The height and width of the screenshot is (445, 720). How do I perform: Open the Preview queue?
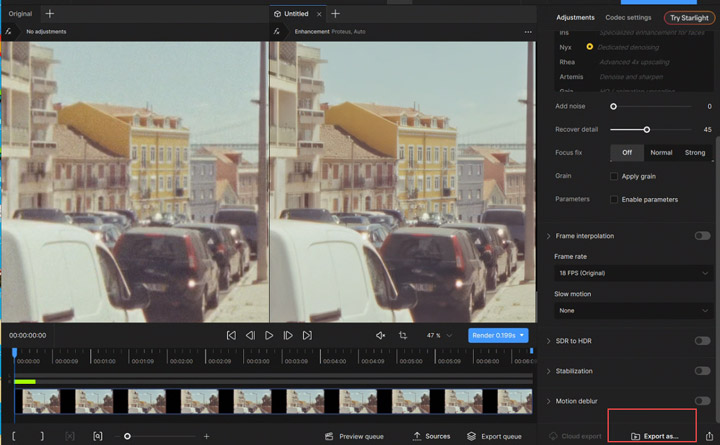pyautogui.click(x=354, y=436)
